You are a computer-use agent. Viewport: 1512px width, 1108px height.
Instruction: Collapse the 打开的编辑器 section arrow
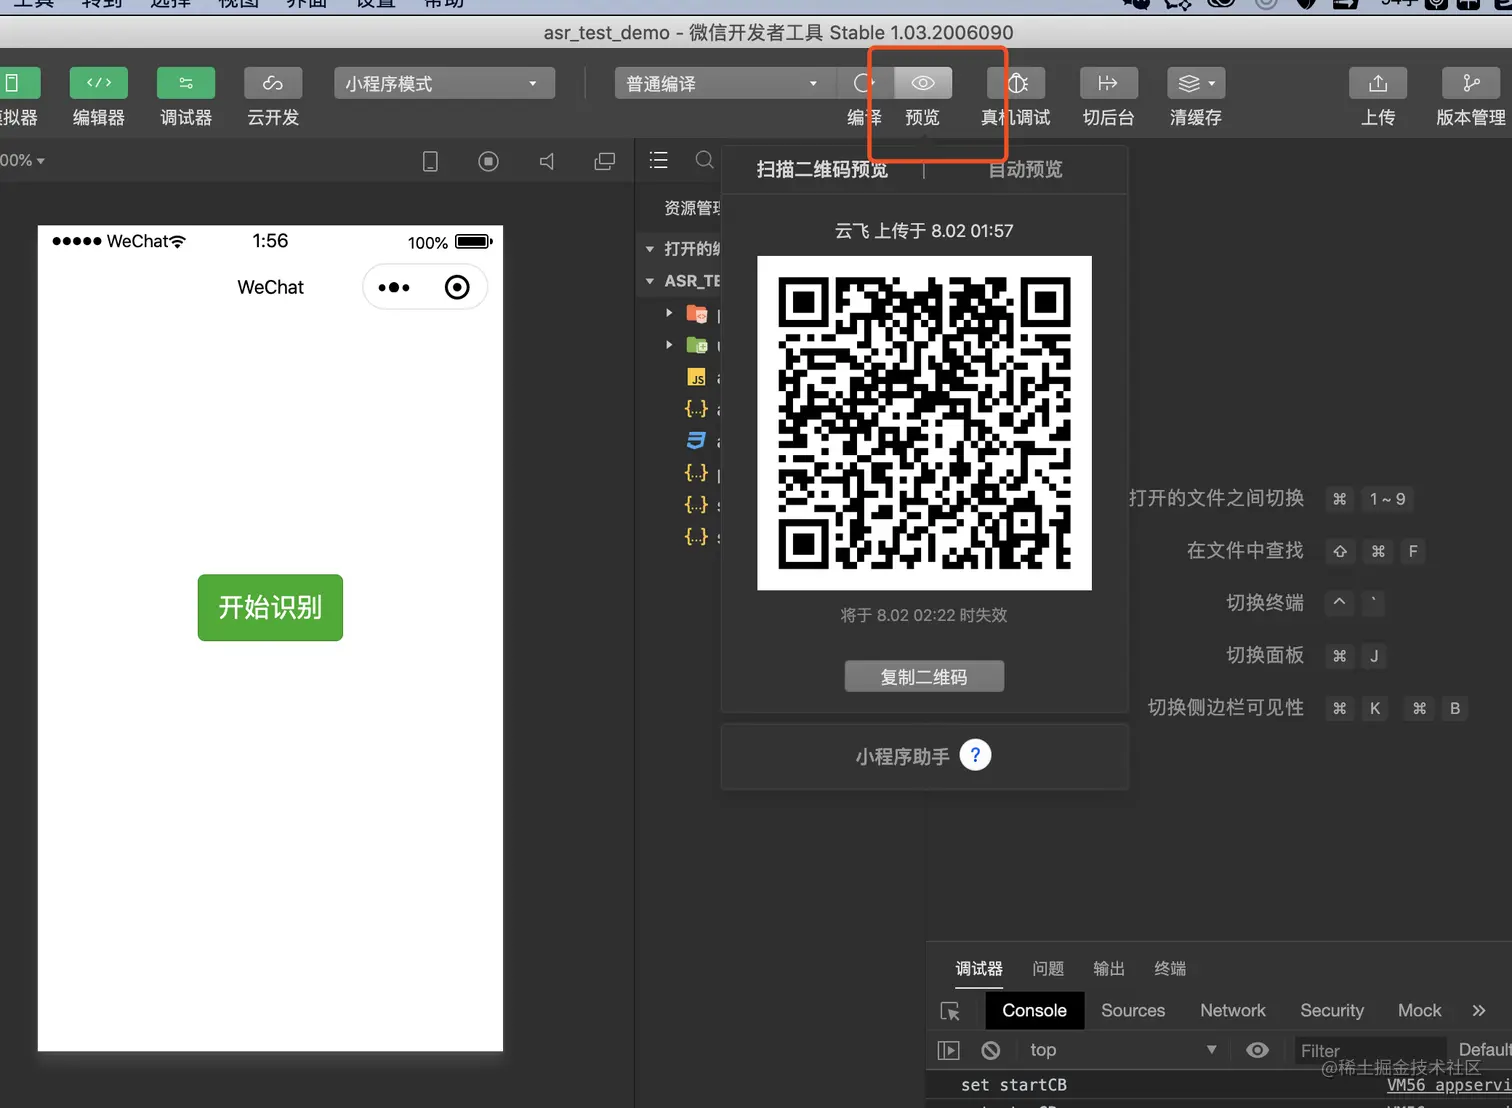coord(650,249)
